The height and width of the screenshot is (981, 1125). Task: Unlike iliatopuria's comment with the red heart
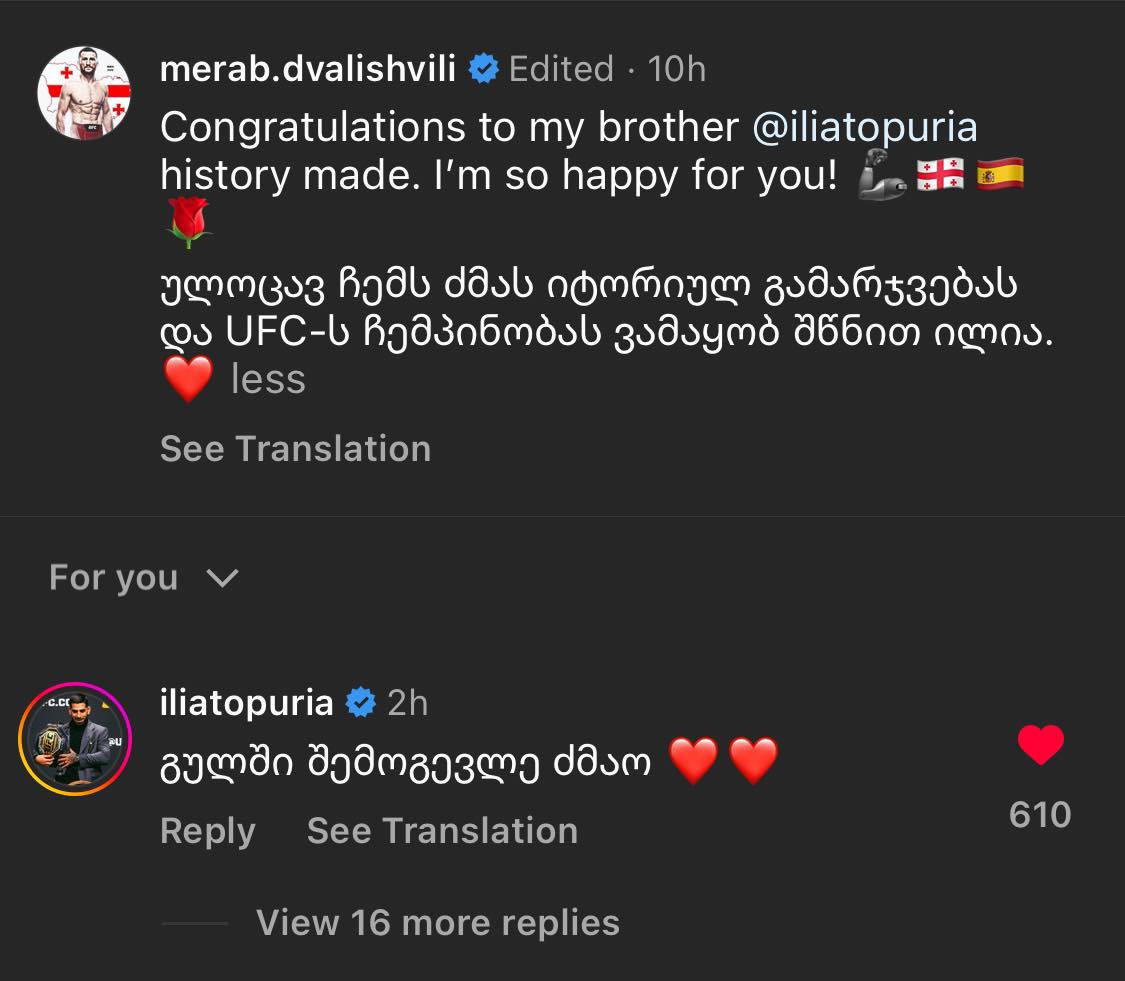(x=1040, y=746)
